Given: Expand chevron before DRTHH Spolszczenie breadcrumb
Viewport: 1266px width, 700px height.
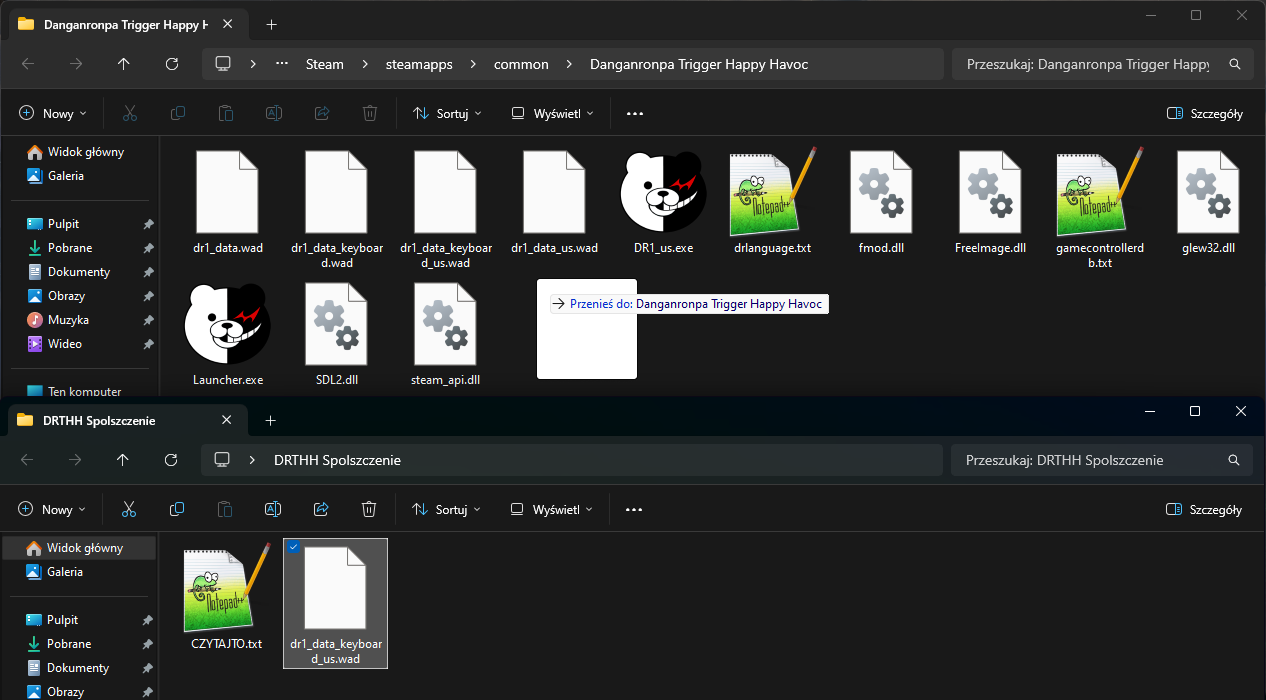Looking at the screenshot, I should point(252,460).
